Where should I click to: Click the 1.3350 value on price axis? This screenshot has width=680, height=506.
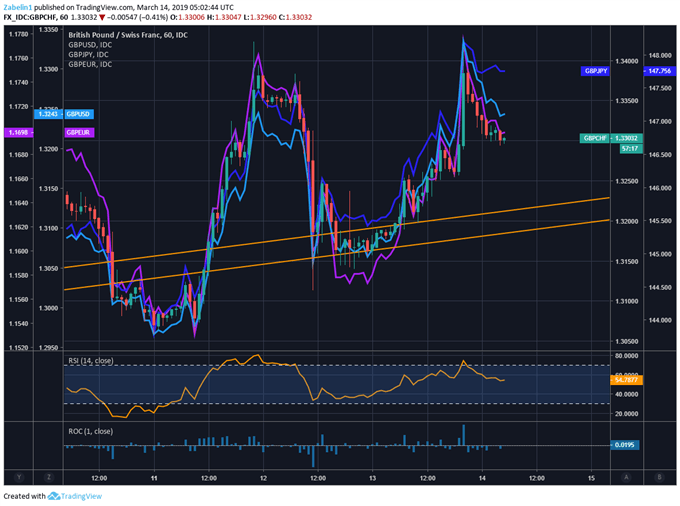pos(49,29)
